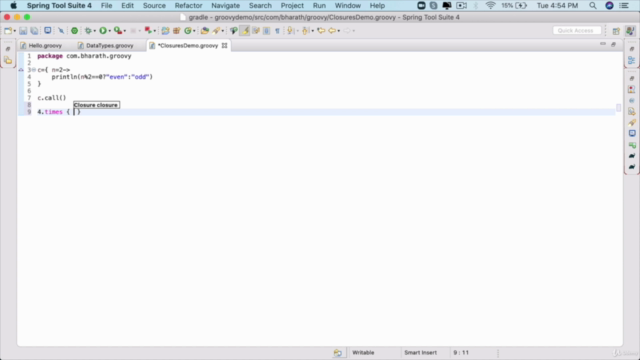
Task: Open the Apple menu
Action: click(x=13, y=6)
